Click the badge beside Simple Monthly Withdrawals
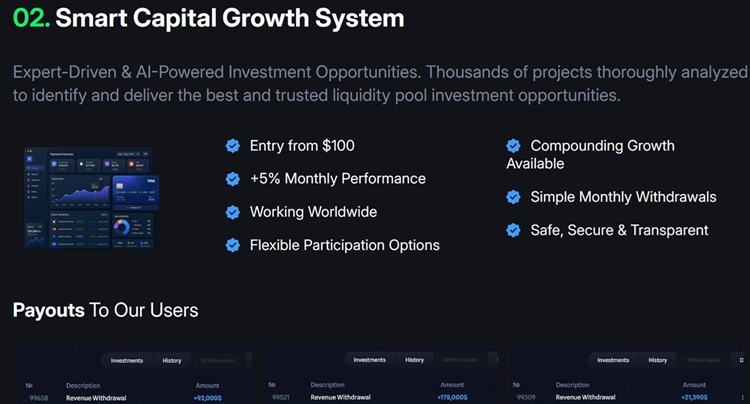 [513, 197]
